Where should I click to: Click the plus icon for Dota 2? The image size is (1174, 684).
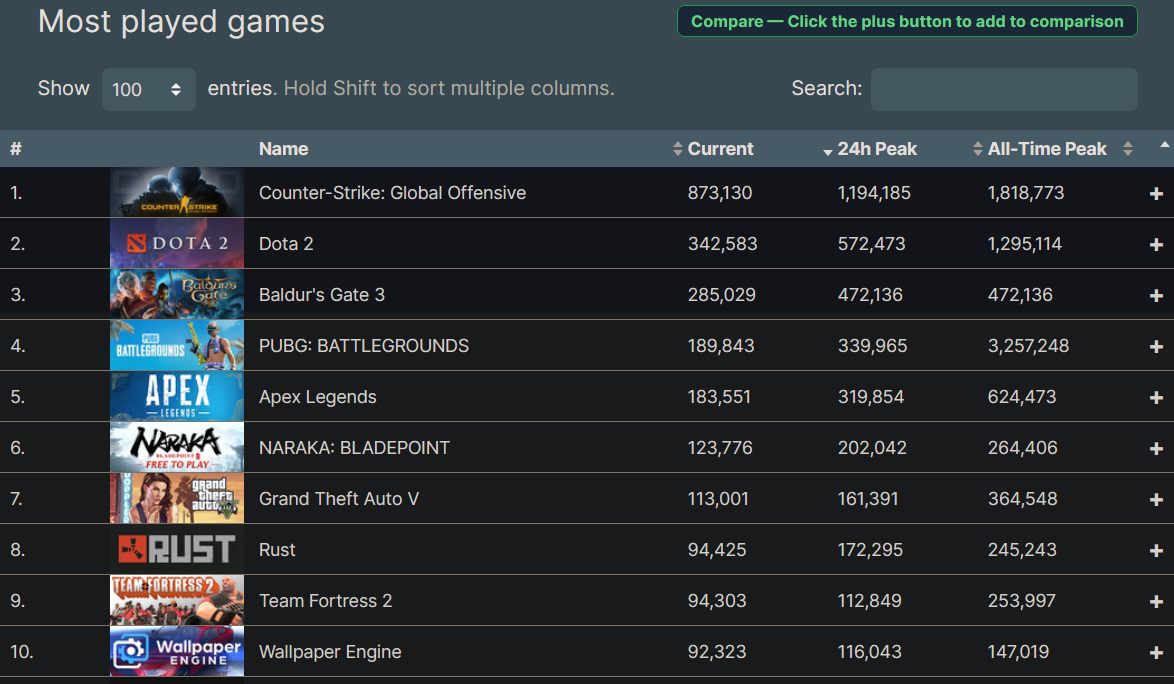pos(1156,244)
